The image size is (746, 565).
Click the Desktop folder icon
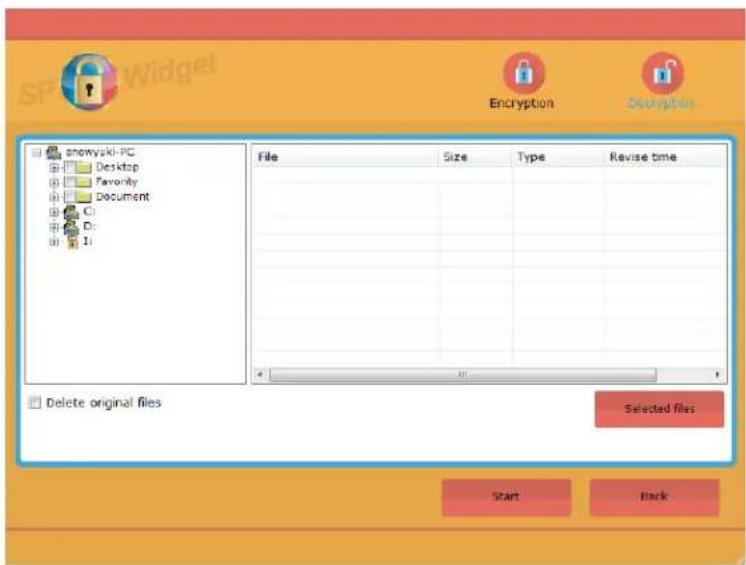pos(84,167)
